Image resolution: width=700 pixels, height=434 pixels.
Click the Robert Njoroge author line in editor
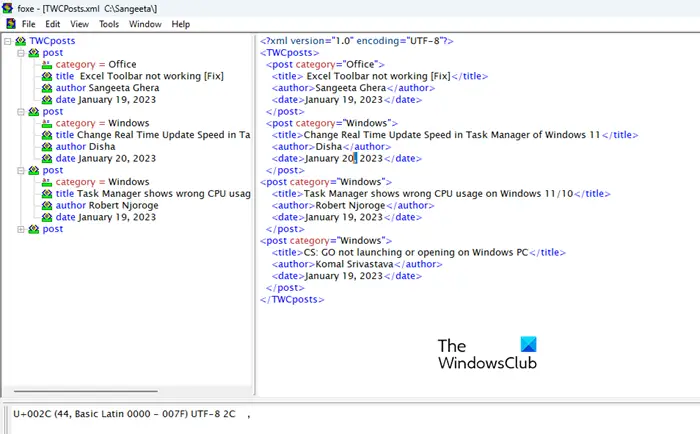pyautogui.click(x=353, y=205)
